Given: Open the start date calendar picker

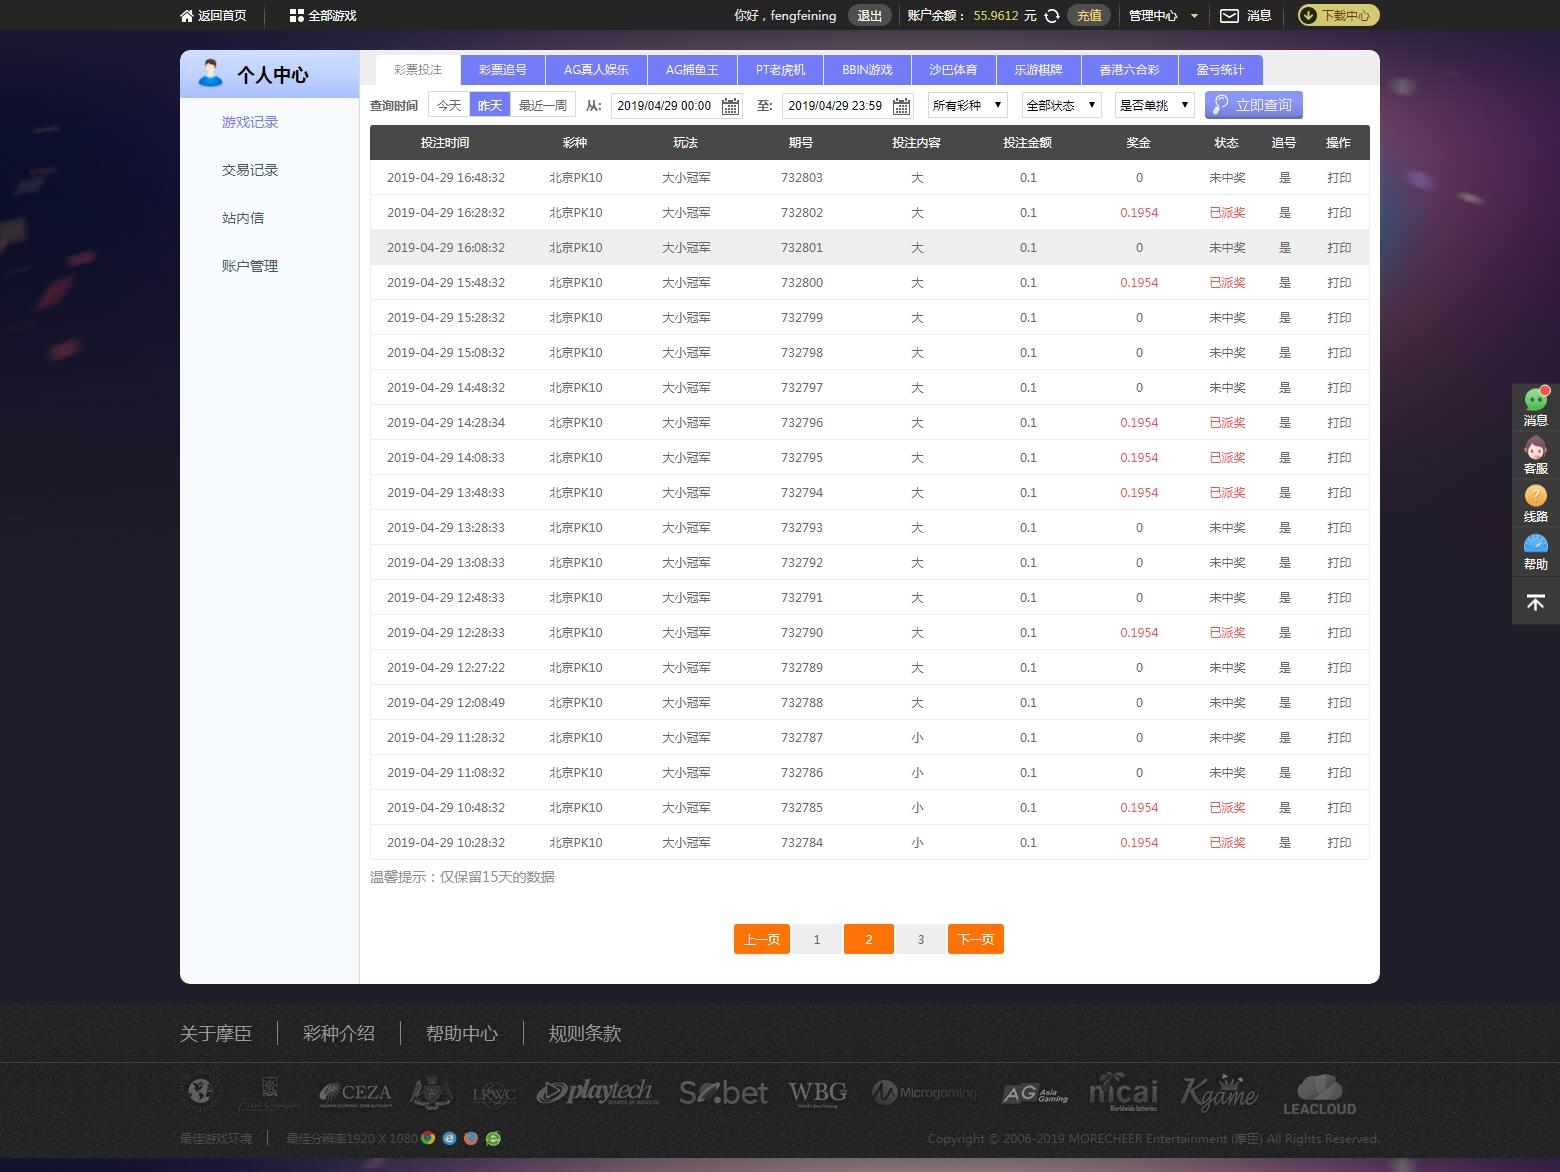Looking at the screenshot, I should [731, 106].
